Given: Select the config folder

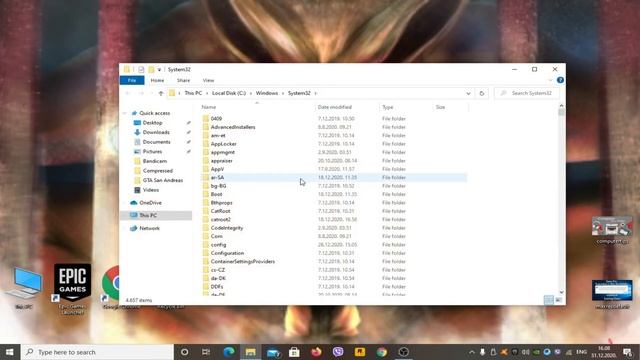Looking at the screenshot, I should click(218, 245).
